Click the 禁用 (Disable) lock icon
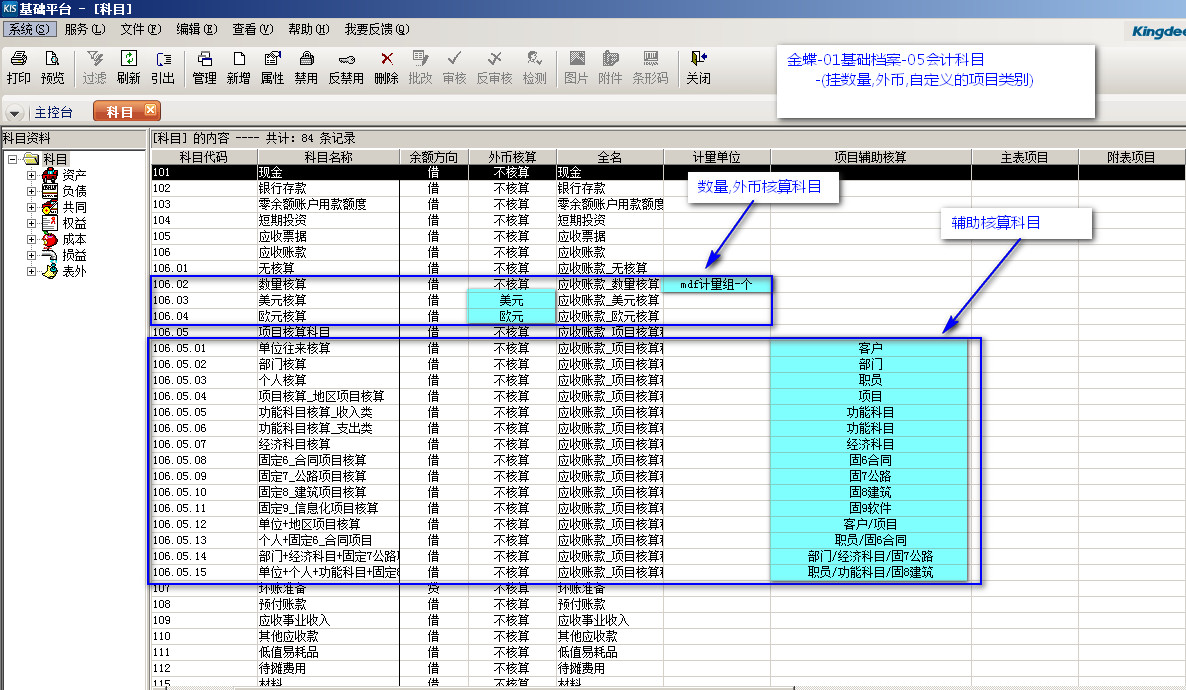 306,67
